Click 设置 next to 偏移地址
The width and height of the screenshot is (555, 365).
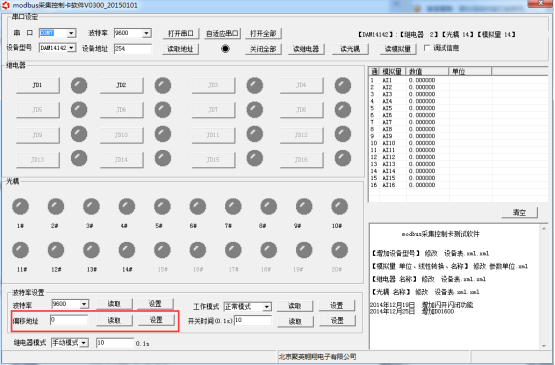click(156, 320)
